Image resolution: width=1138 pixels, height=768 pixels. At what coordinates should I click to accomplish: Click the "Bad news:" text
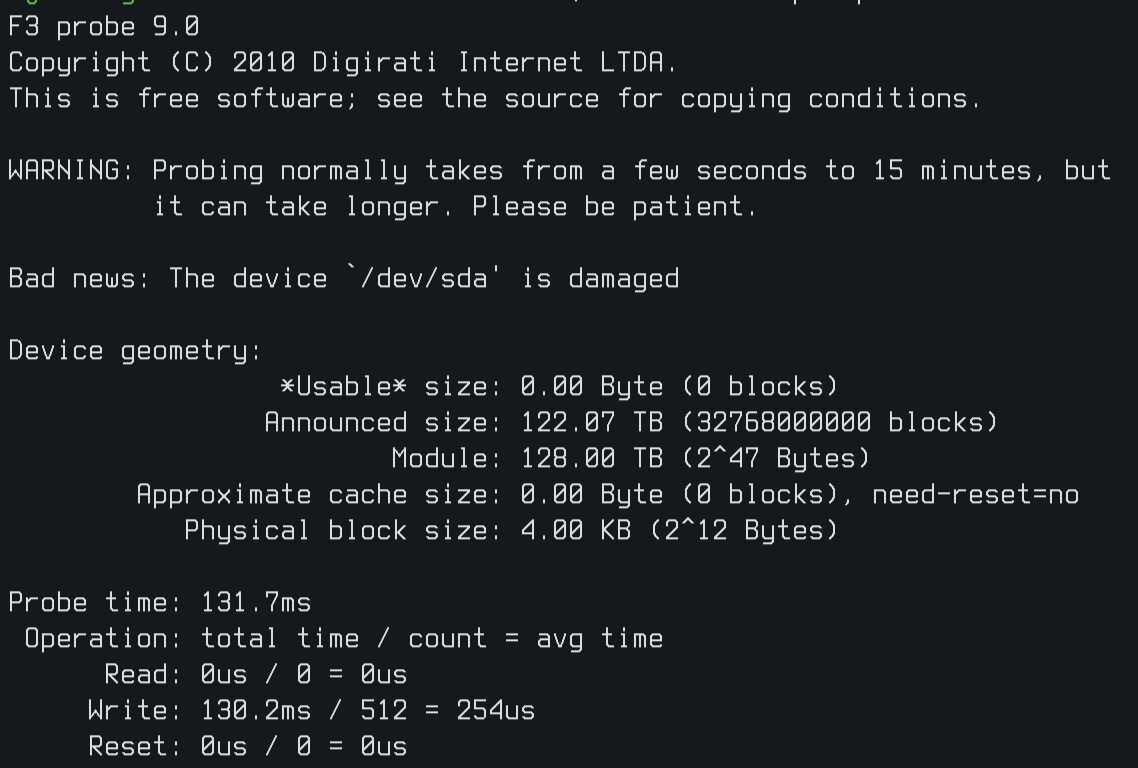(79, 279)
